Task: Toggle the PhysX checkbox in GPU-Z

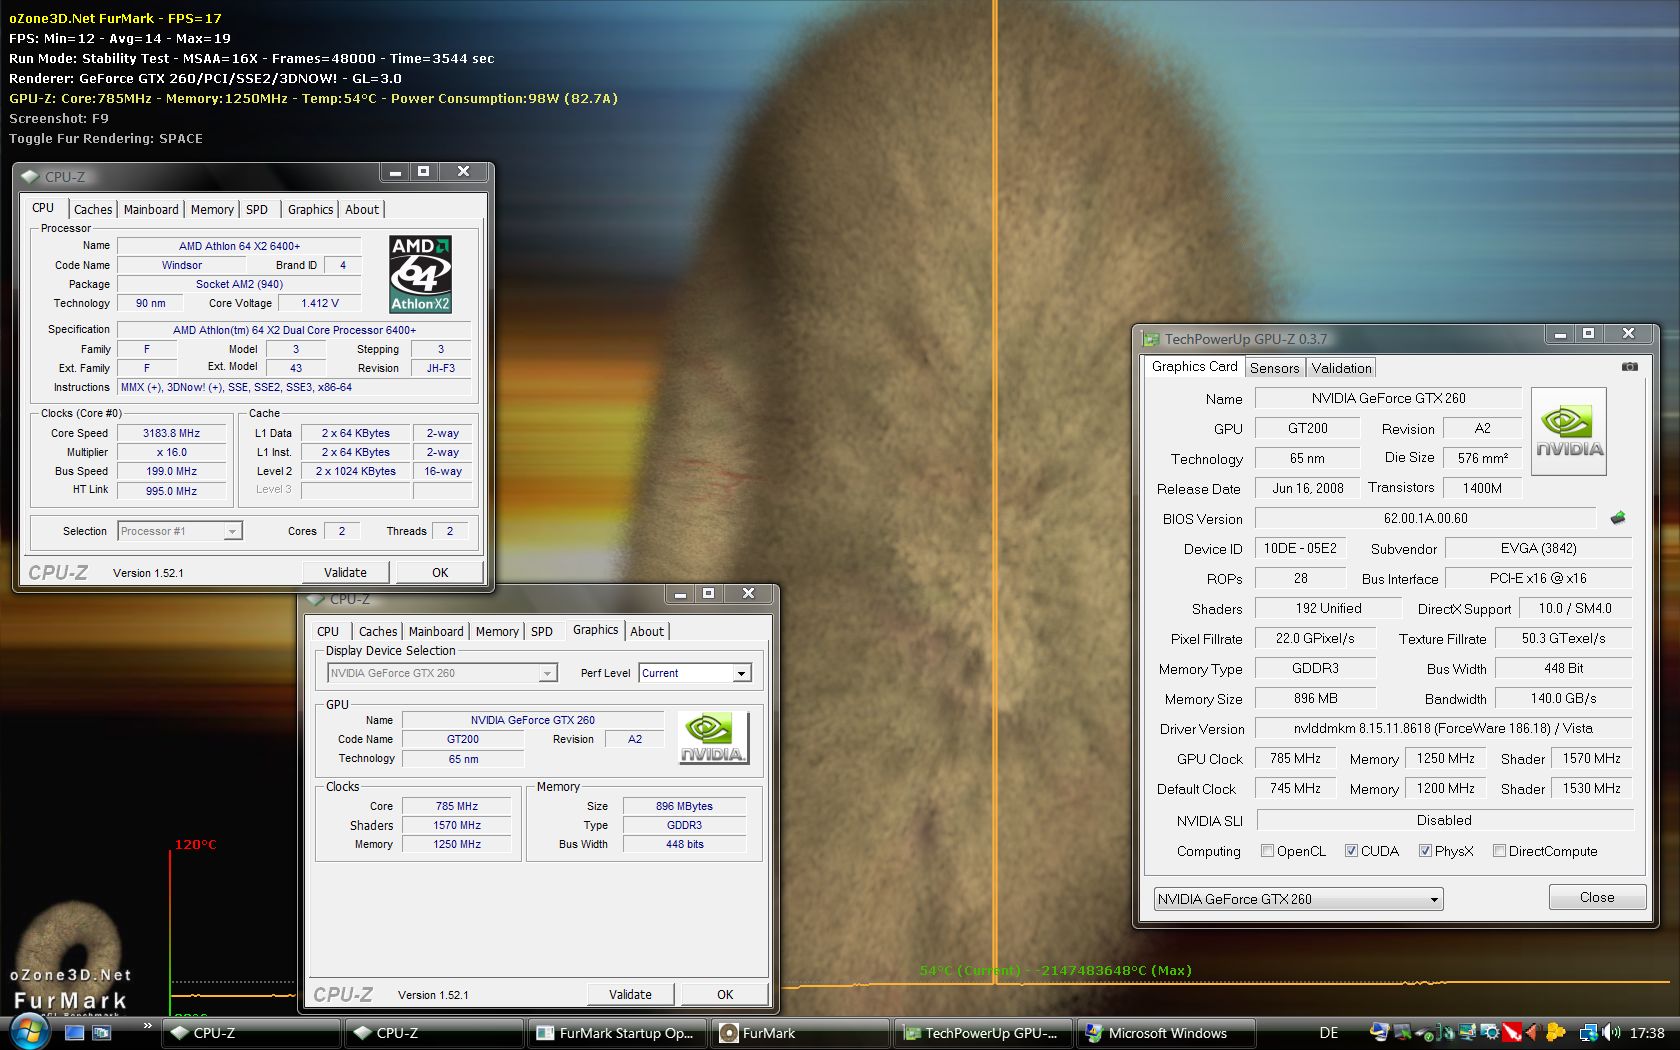Action: (1425, 851)
